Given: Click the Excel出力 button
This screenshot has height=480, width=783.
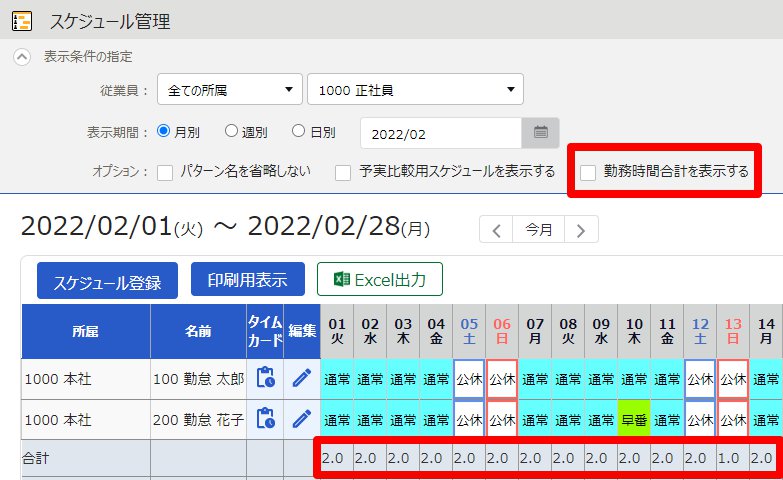Looking at the screenshot, I should point(380,279).
